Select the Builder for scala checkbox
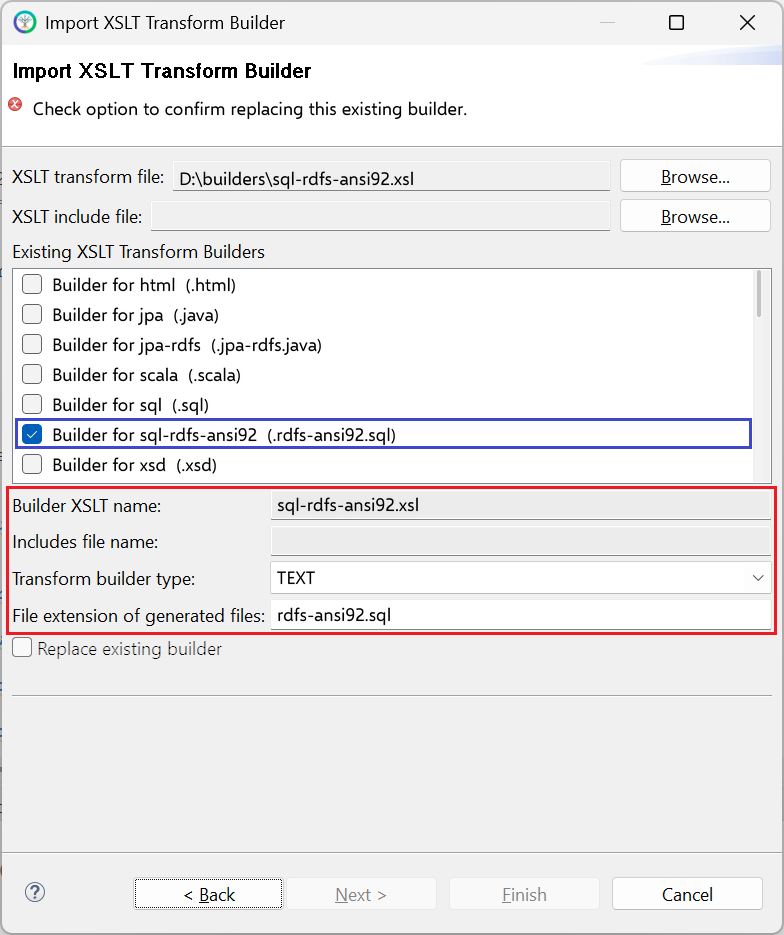The image size is (784, 935). pyautogui.click(x=32, y=374)
